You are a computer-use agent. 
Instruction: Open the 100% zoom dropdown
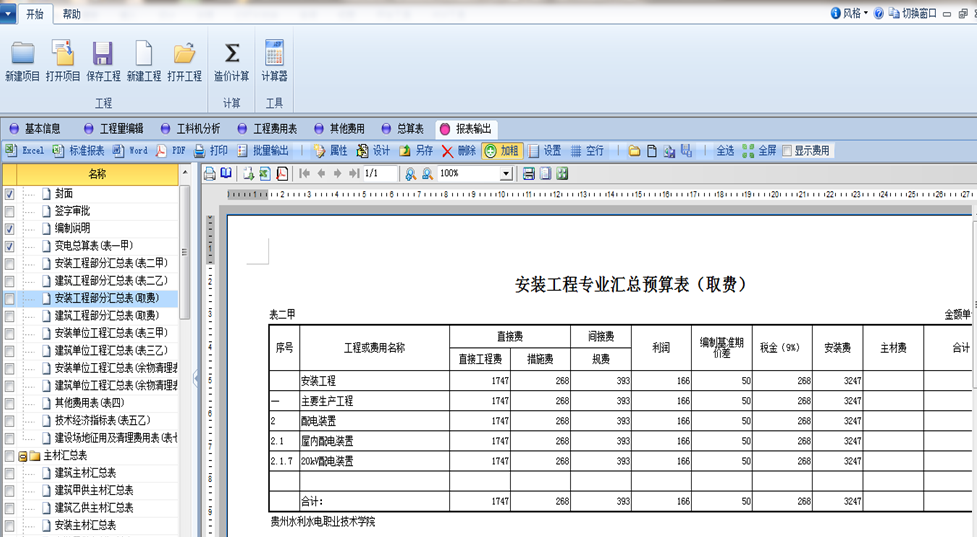pos(506,174)
